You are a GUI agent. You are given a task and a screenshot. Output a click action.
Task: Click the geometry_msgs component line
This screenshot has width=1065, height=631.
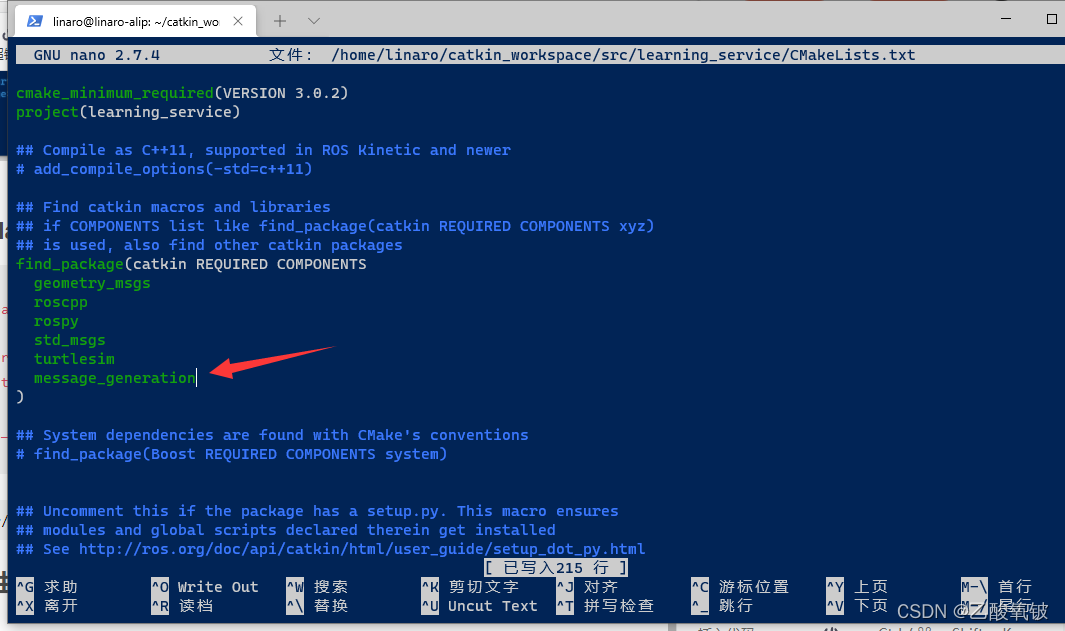pos(92,283)
